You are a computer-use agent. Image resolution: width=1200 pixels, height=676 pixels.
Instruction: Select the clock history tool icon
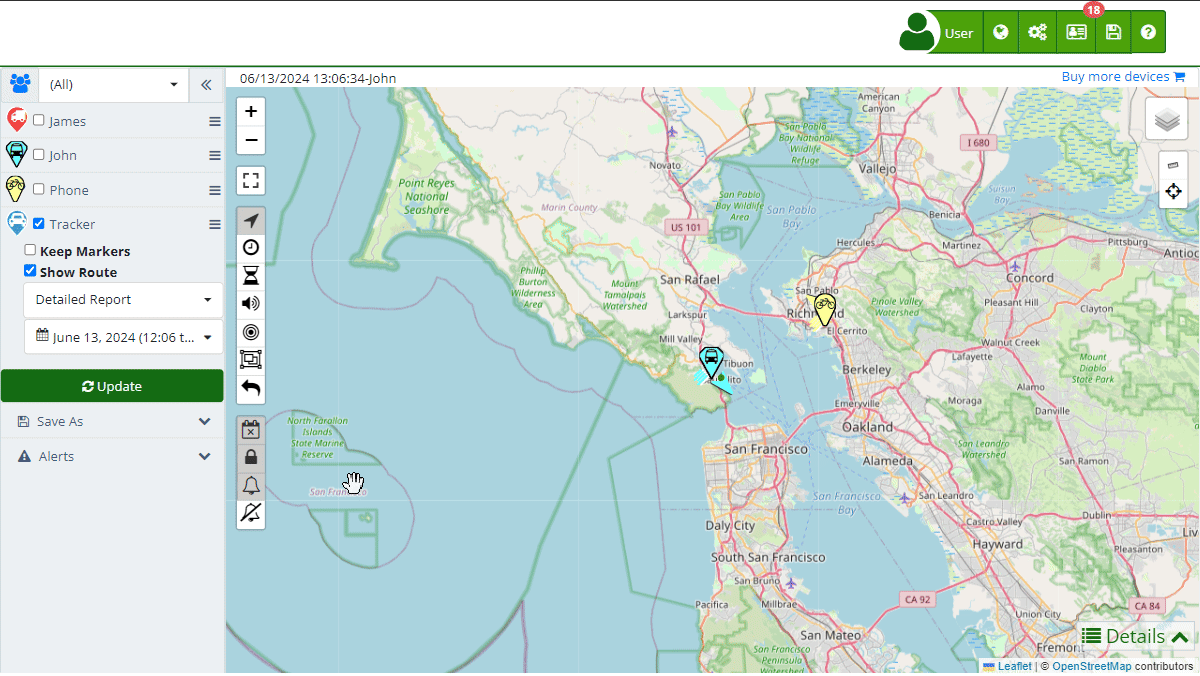[x=251, y=248]
